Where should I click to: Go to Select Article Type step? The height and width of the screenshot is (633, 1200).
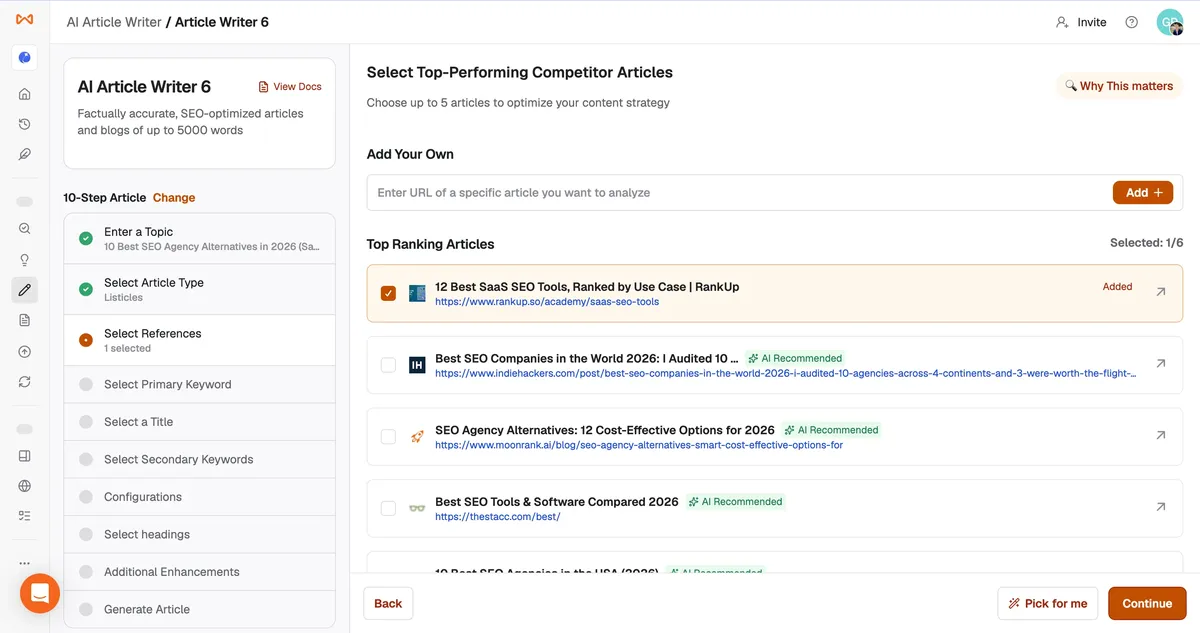pyautogui.click(x=199, y=289)
